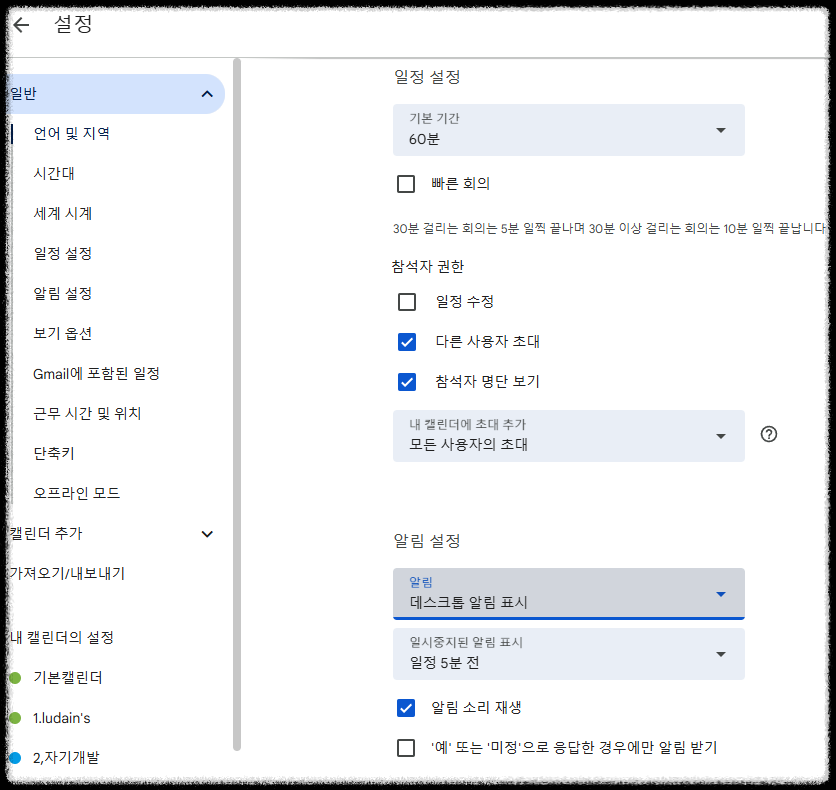Select 언어 및 지역 in sidebar
Viewport: 836px width, 790px height.
[x=71, y=133]
